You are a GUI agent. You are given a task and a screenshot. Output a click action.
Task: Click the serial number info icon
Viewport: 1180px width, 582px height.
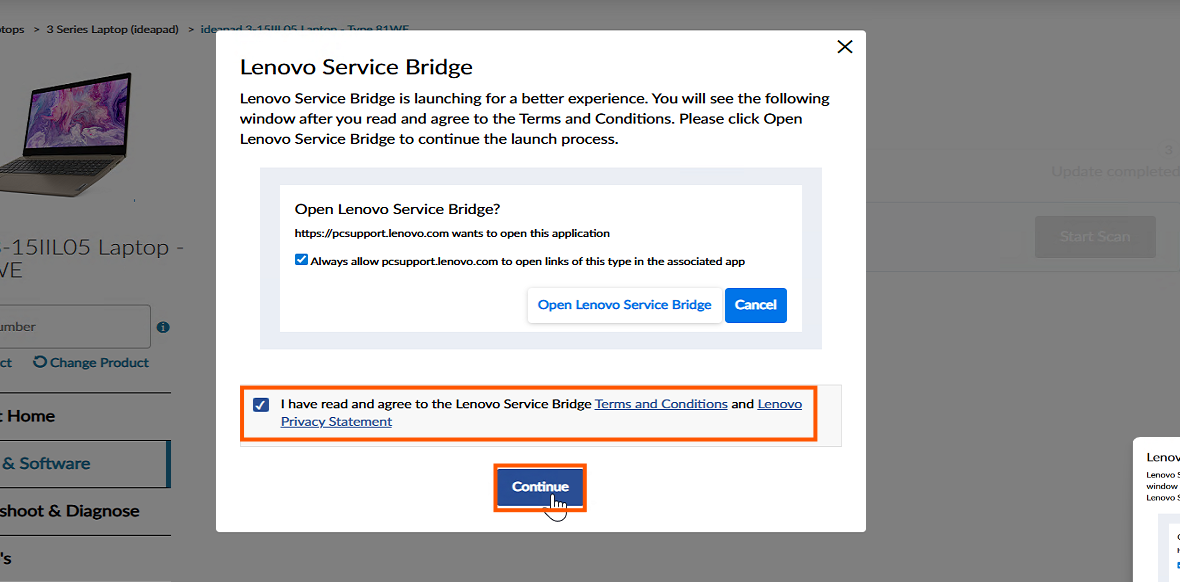[163, 328]
